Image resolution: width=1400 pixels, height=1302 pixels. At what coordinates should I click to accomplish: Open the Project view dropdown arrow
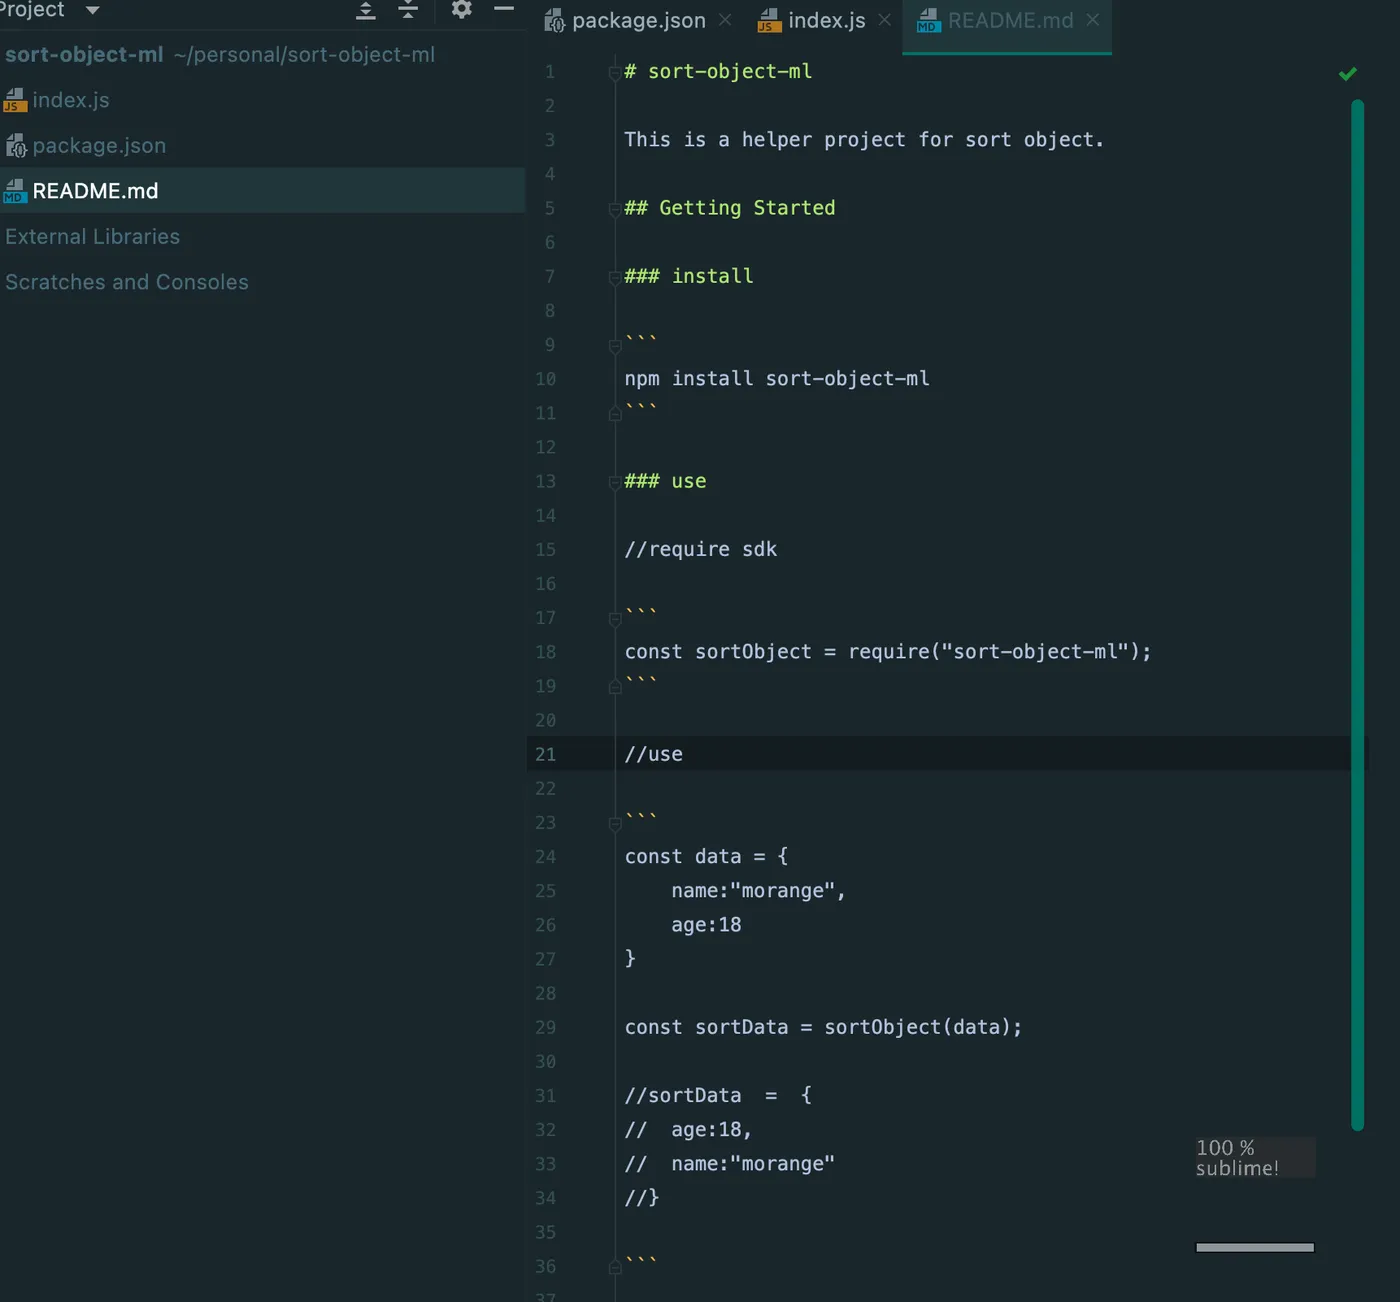point(92,10)
